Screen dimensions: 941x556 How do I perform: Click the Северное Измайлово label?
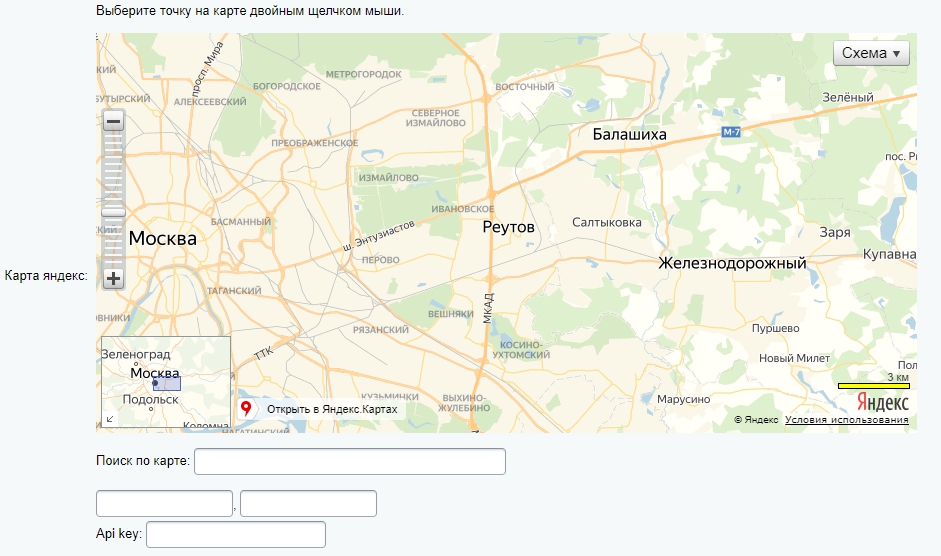tap(436, 118)
